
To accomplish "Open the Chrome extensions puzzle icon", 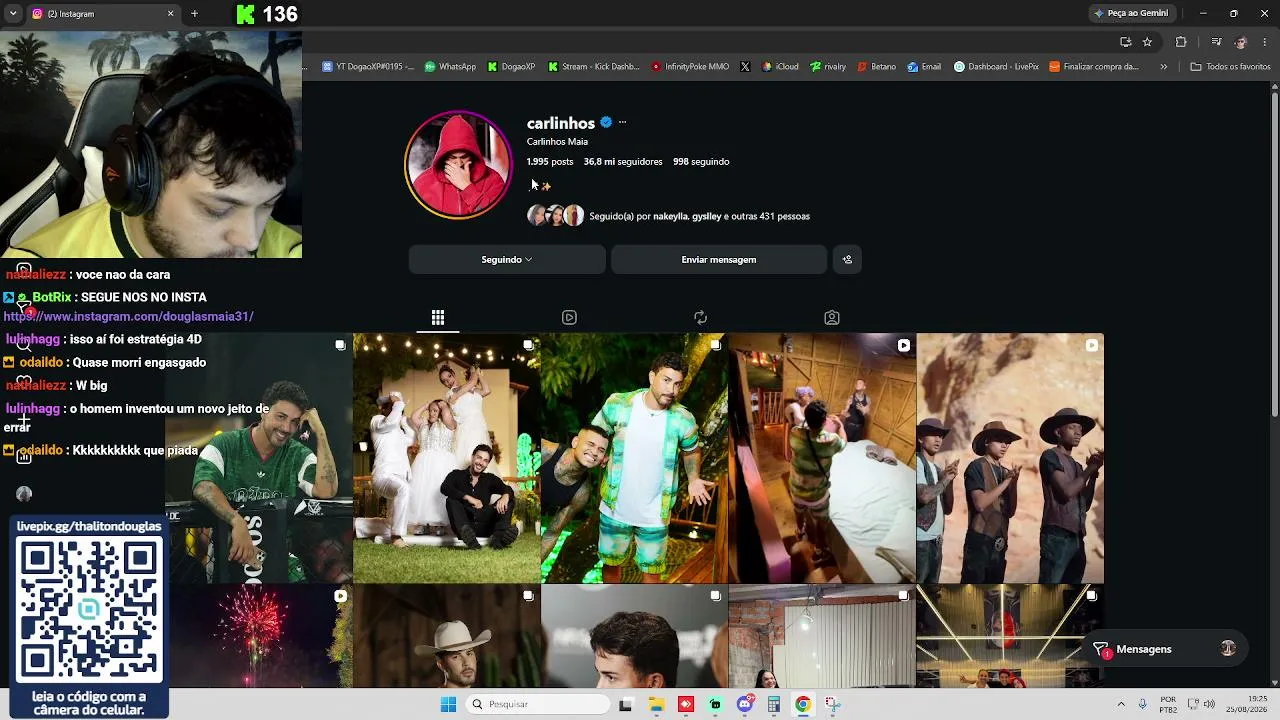I will (x=1181, y=42).
